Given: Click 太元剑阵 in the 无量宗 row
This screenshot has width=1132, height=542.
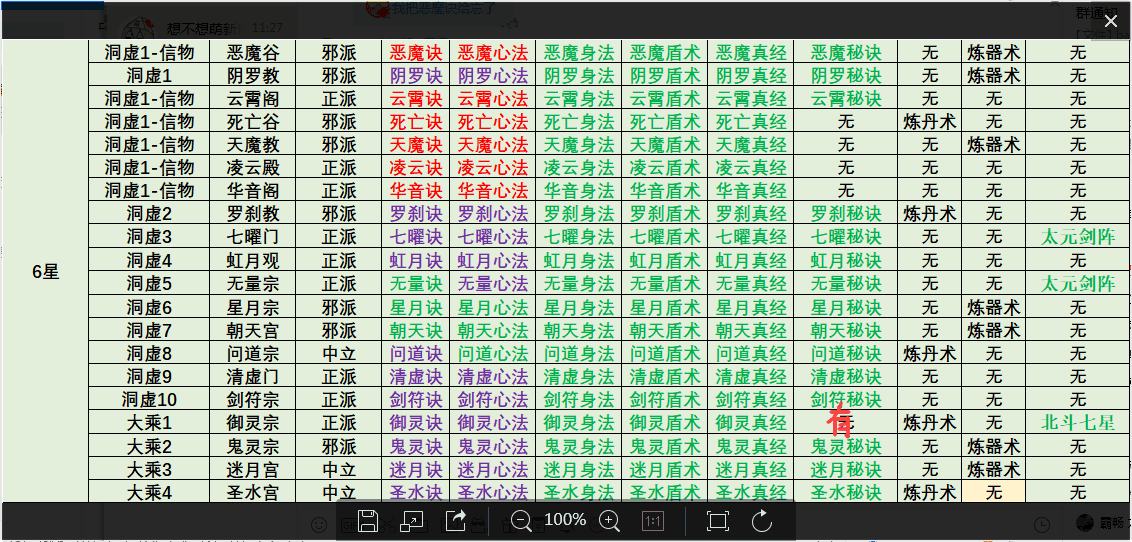Looking at the screenshot, I should 1078,283.
